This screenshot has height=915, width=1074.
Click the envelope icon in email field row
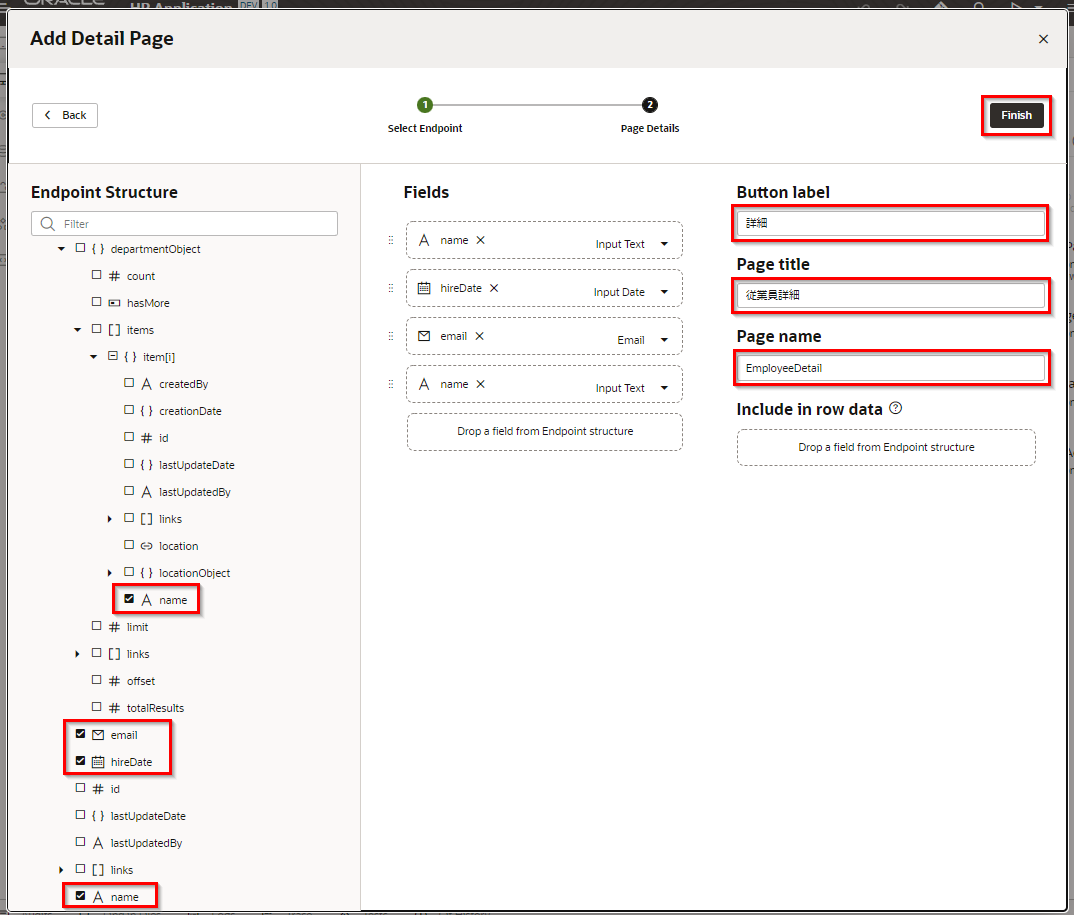(424, 336)
